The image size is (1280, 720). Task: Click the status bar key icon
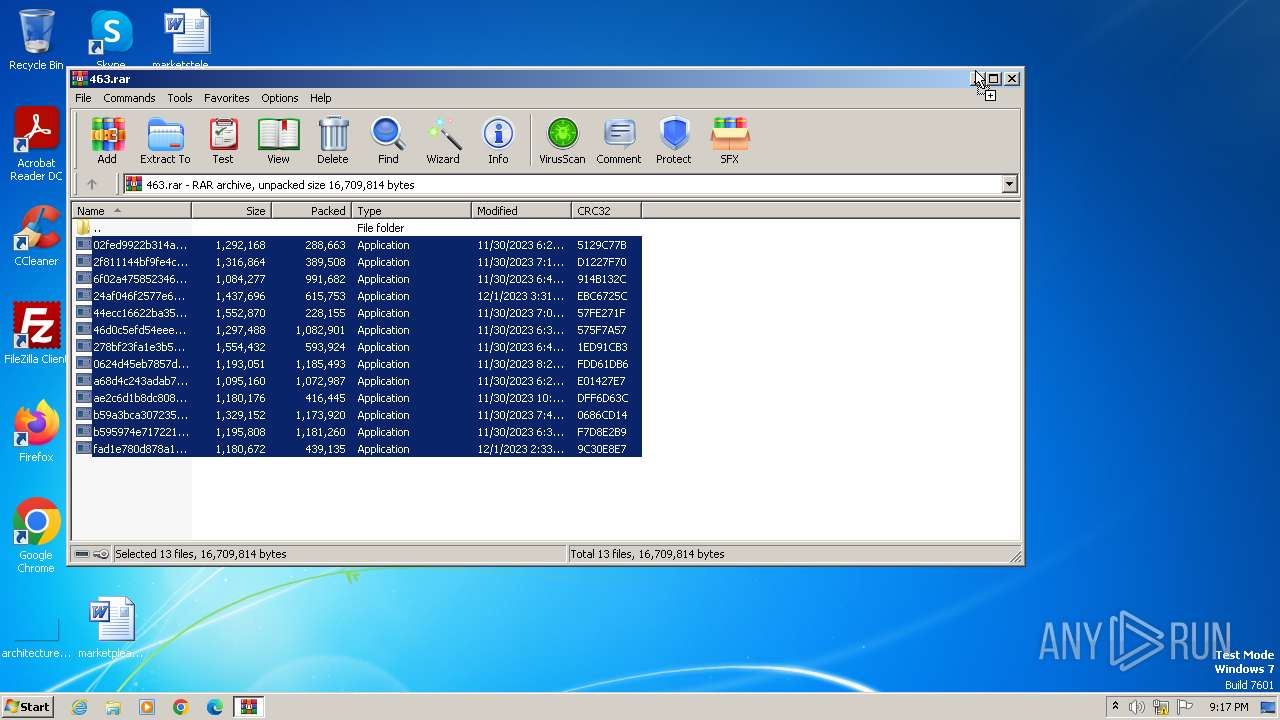(x=101, y=554)
